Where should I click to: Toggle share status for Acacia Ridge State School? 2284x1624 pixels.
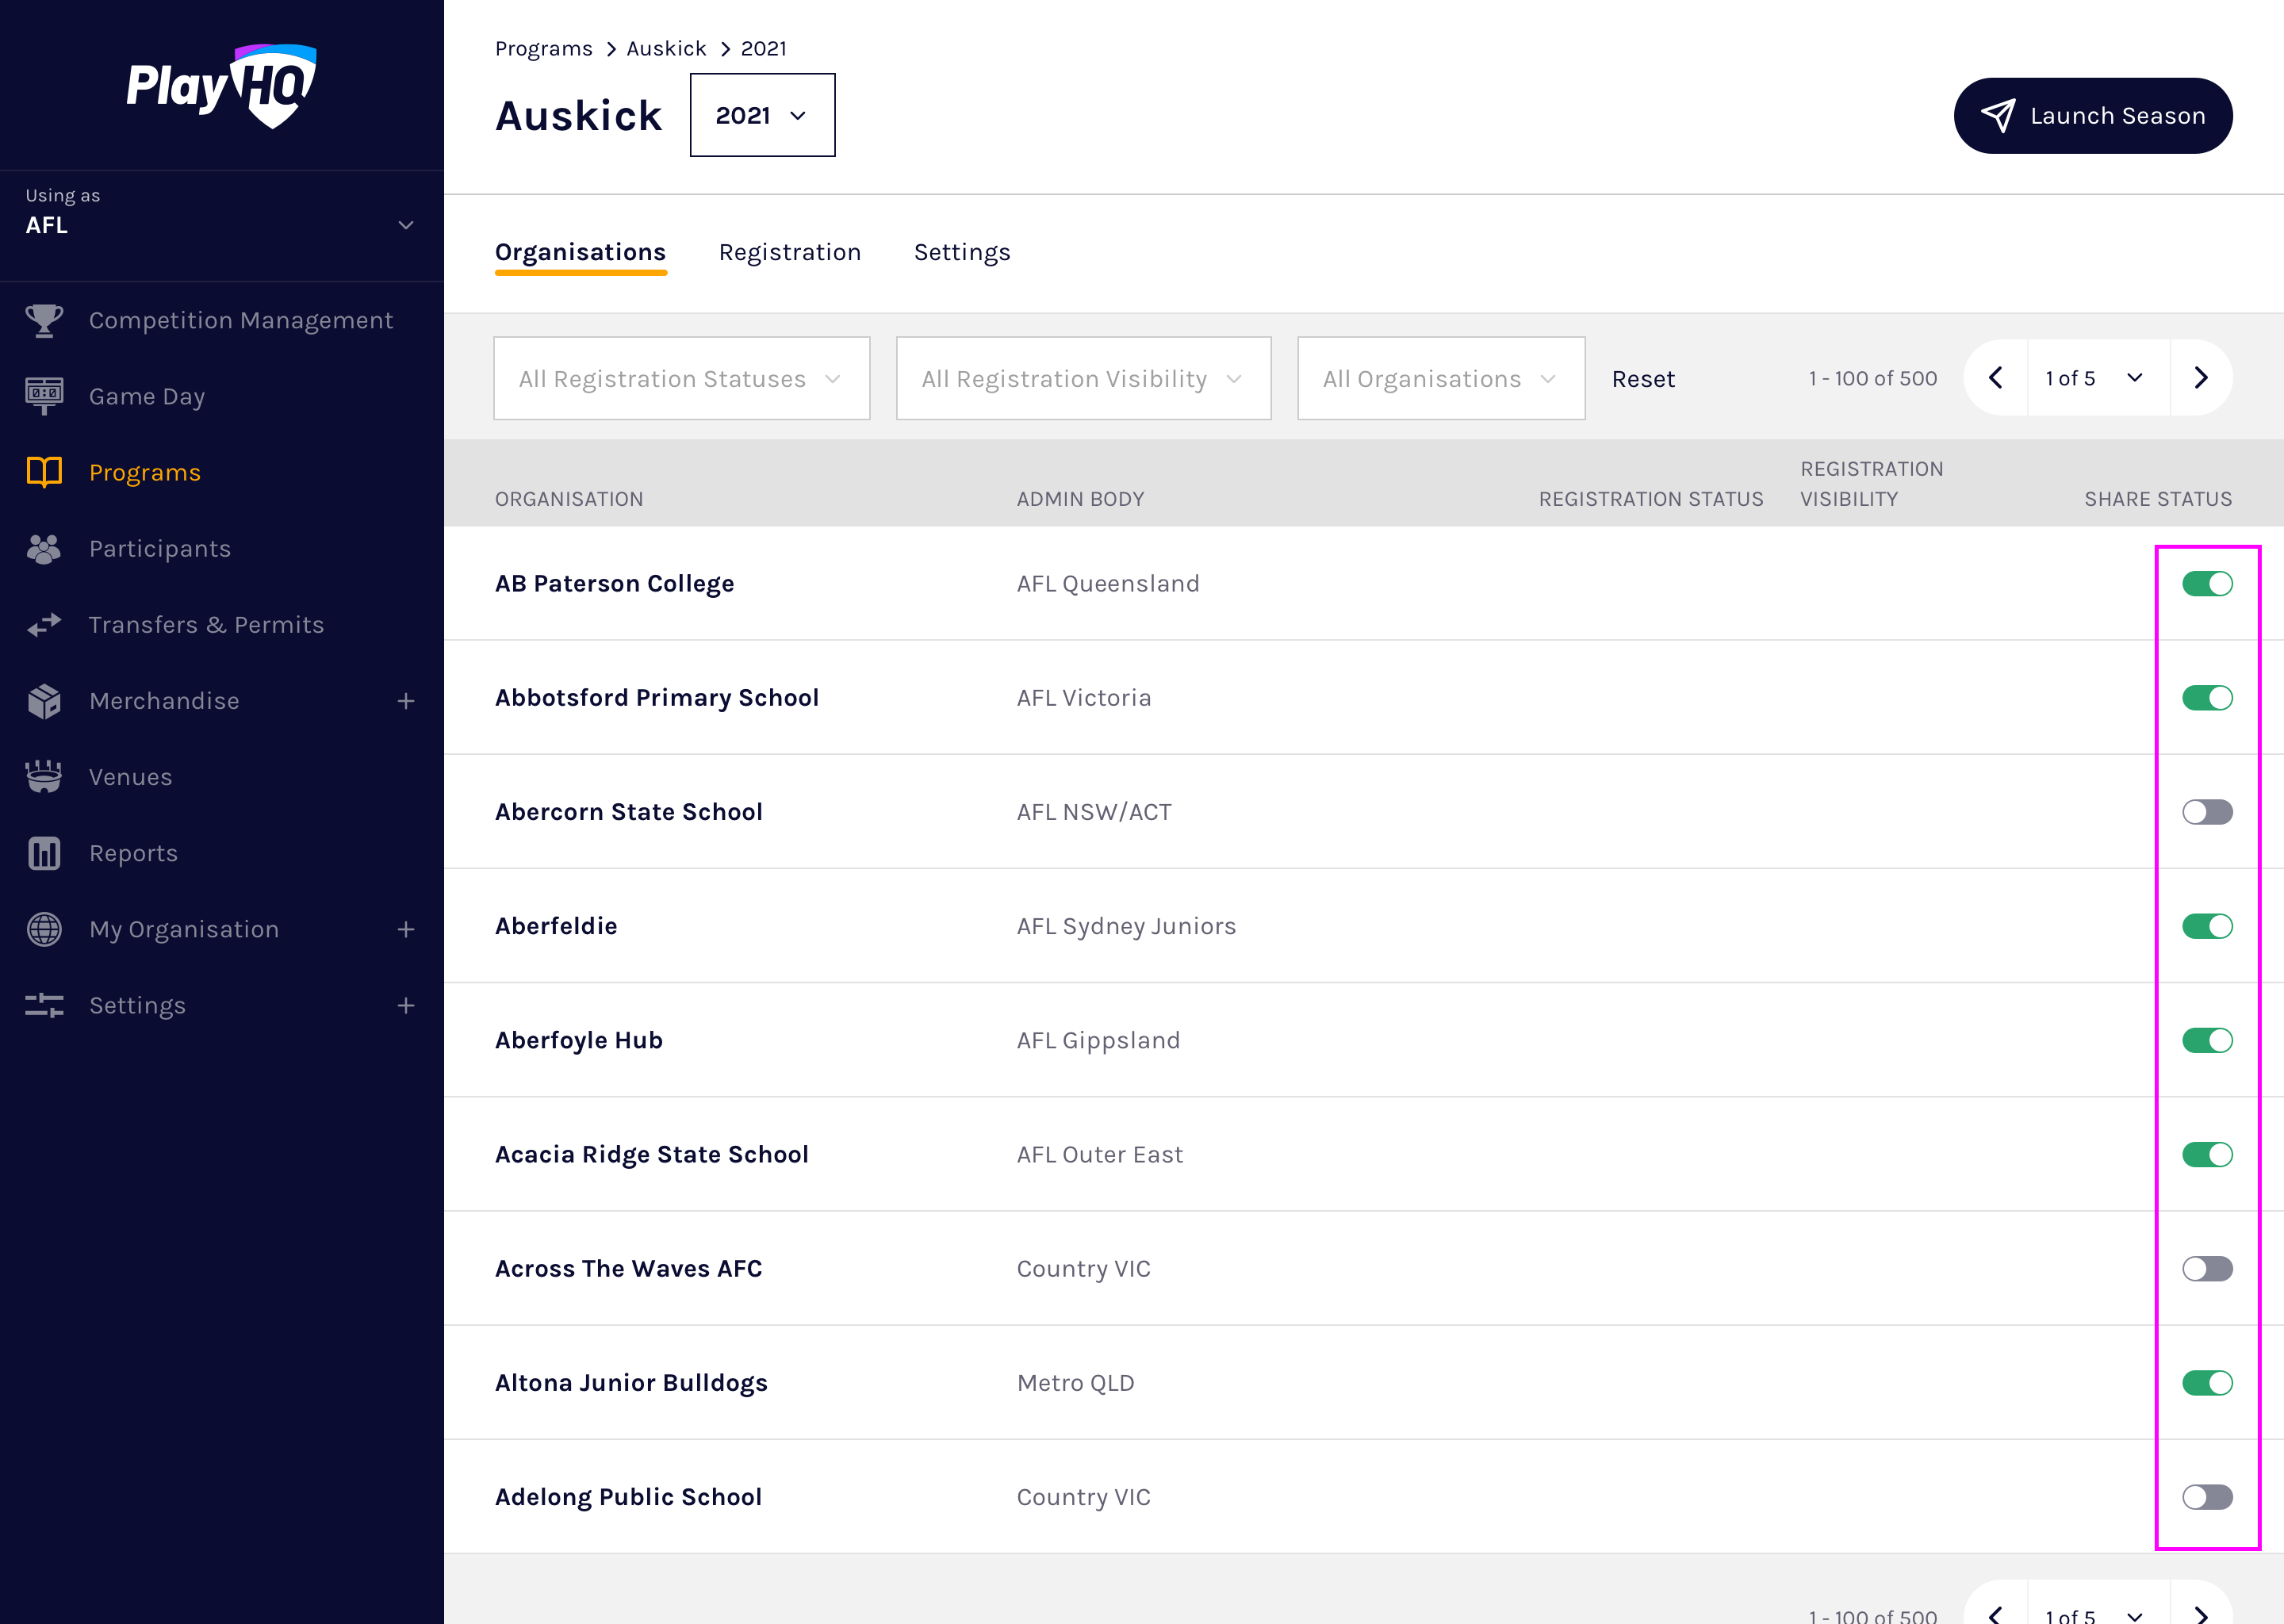(x=2207, y=1155)
